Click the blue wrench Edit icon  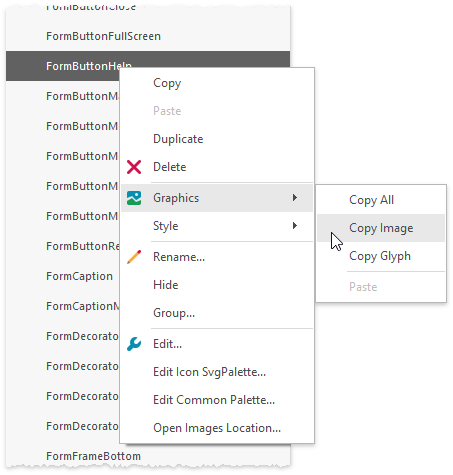point(134,344)
